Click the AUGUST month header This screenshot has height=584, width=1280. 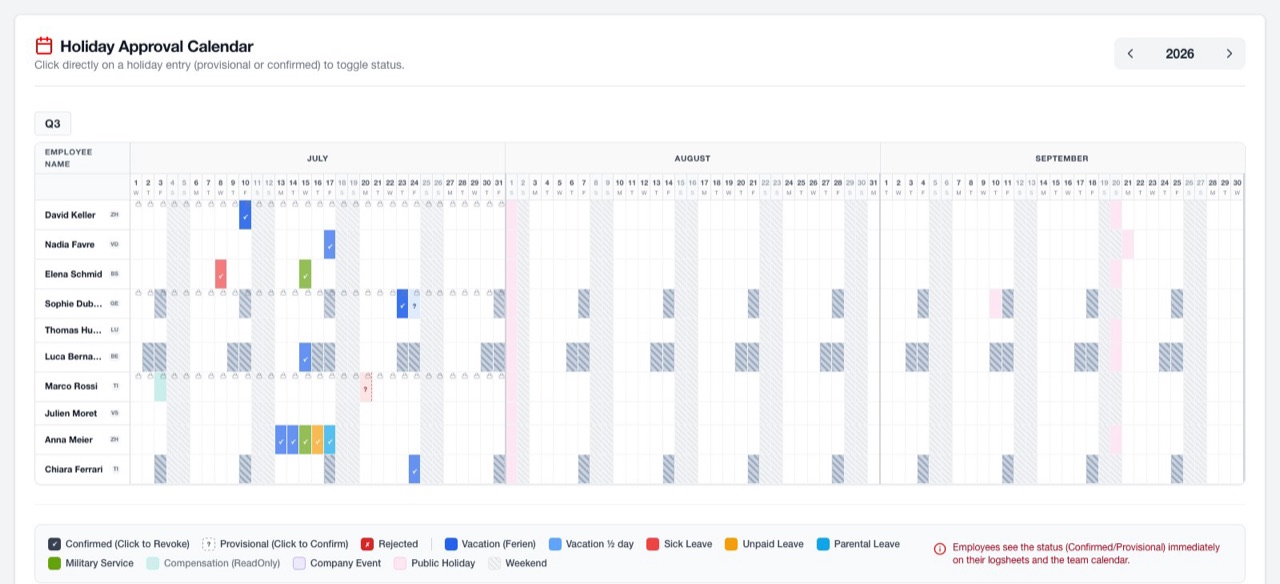click(692, 158)
